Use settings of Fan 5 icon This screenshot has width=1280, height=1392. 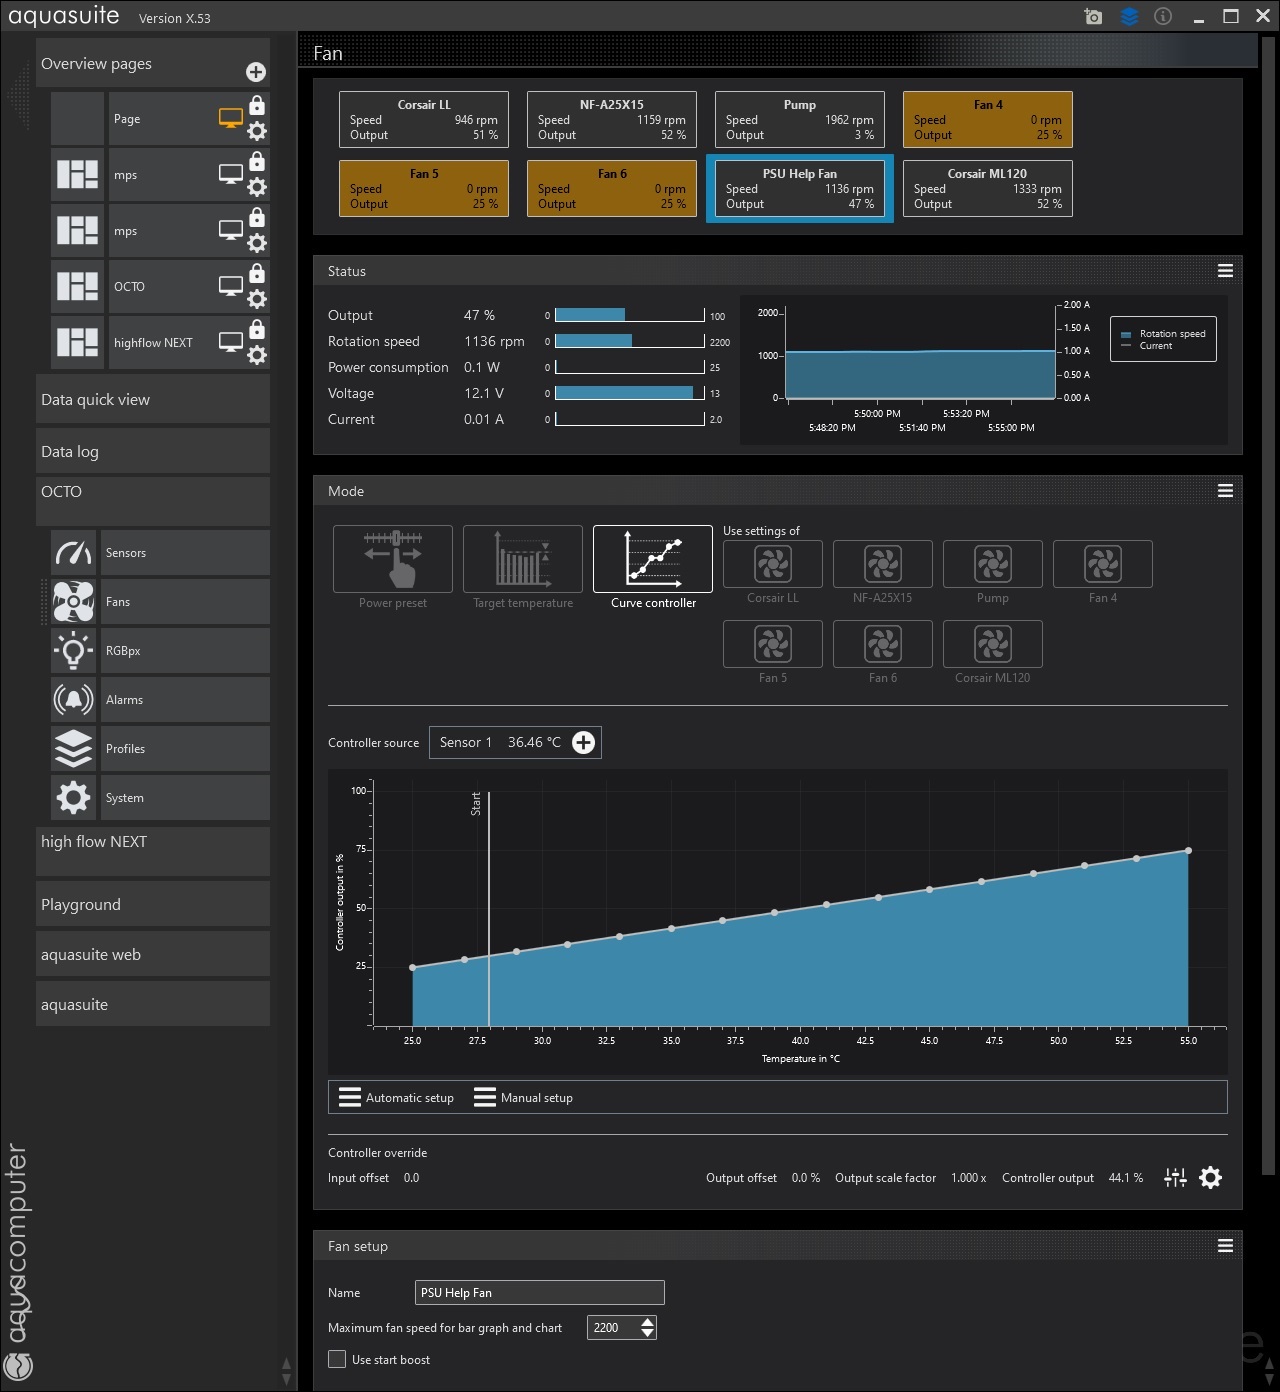click(773, 644)
